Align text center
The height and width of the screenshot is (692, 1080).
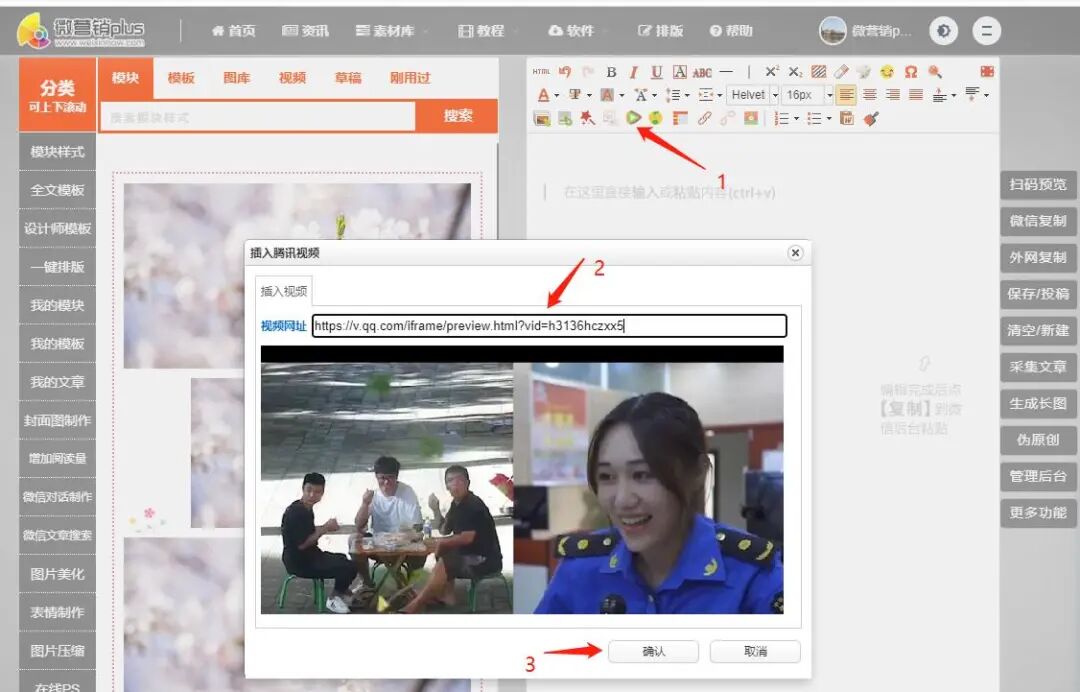(x=869, y=94)
